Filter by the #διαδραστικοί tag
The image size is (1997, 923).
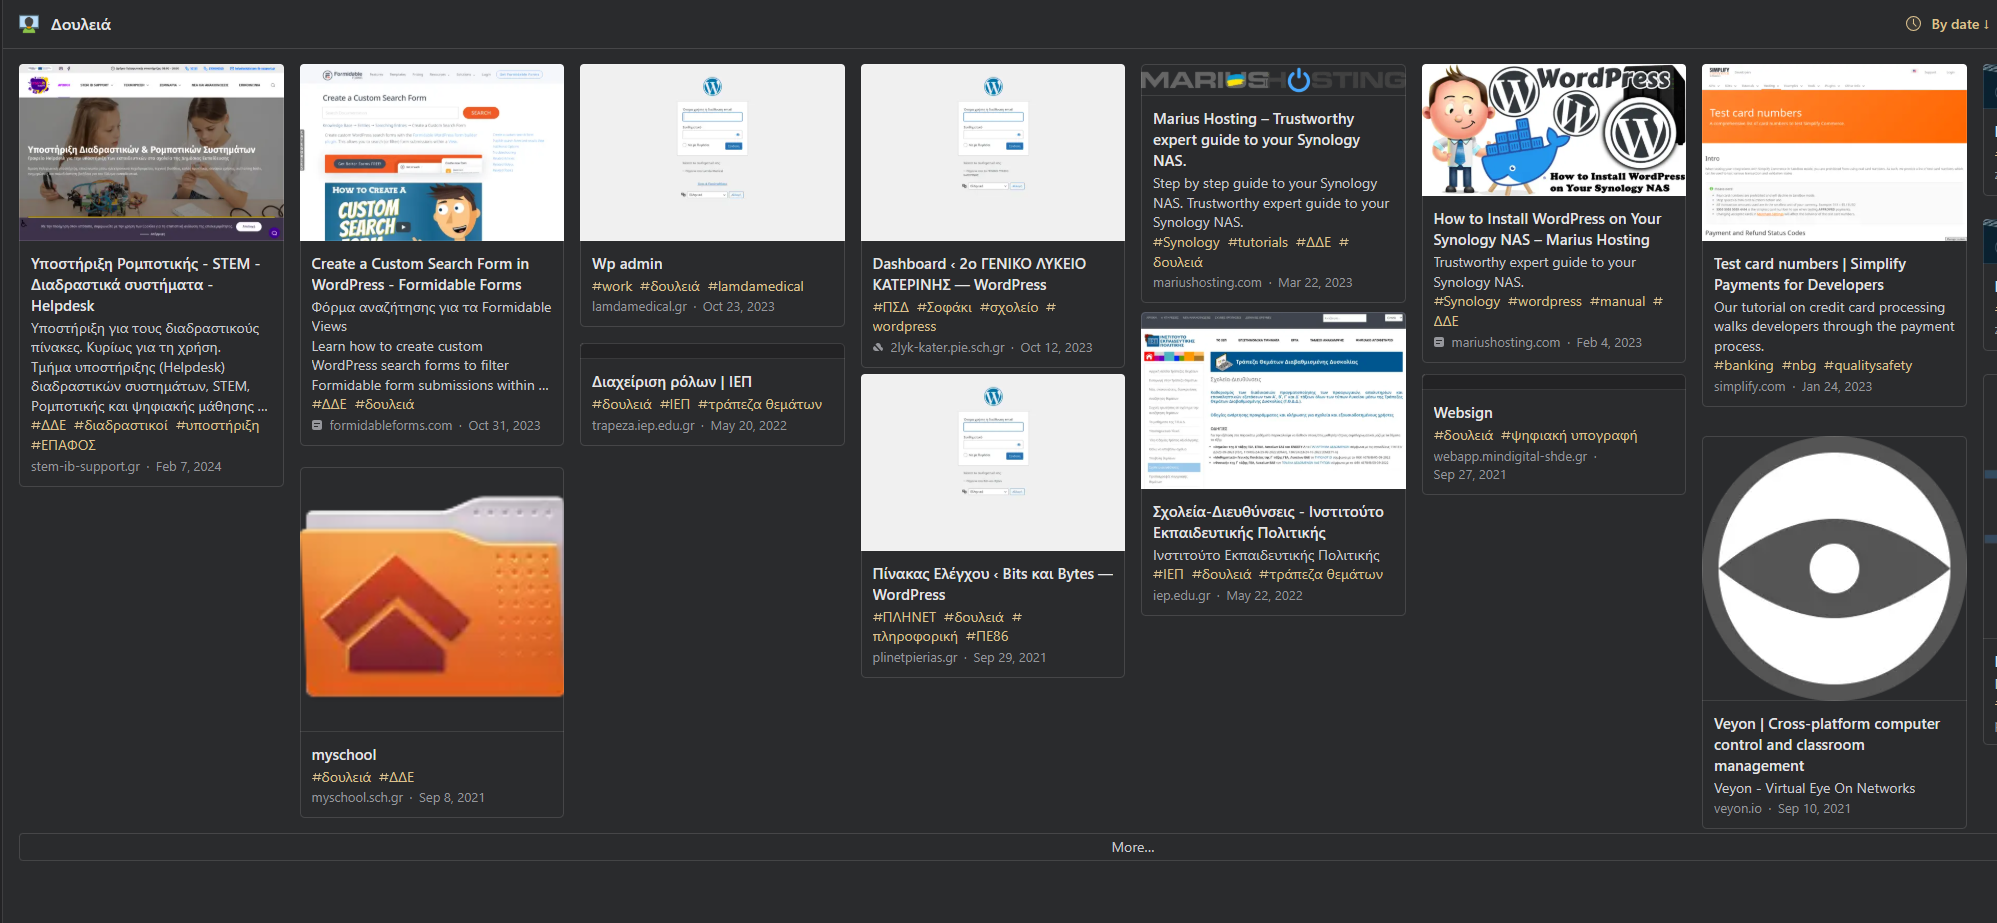tap(121, 425)
